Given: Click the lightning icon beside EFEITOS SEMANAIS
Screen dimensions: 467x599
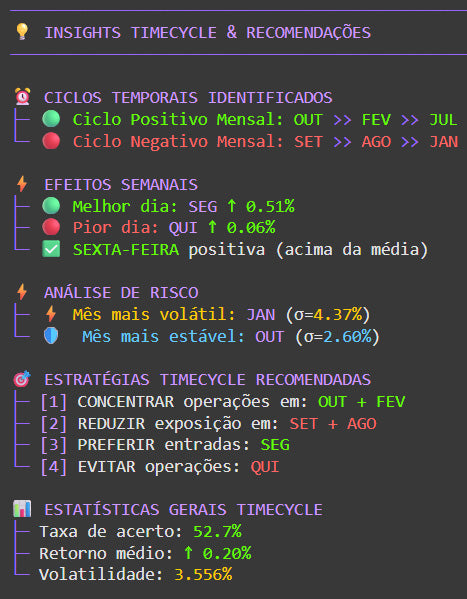Looking at the screenshot, I should pyautogui.click(x=22, y=184).
